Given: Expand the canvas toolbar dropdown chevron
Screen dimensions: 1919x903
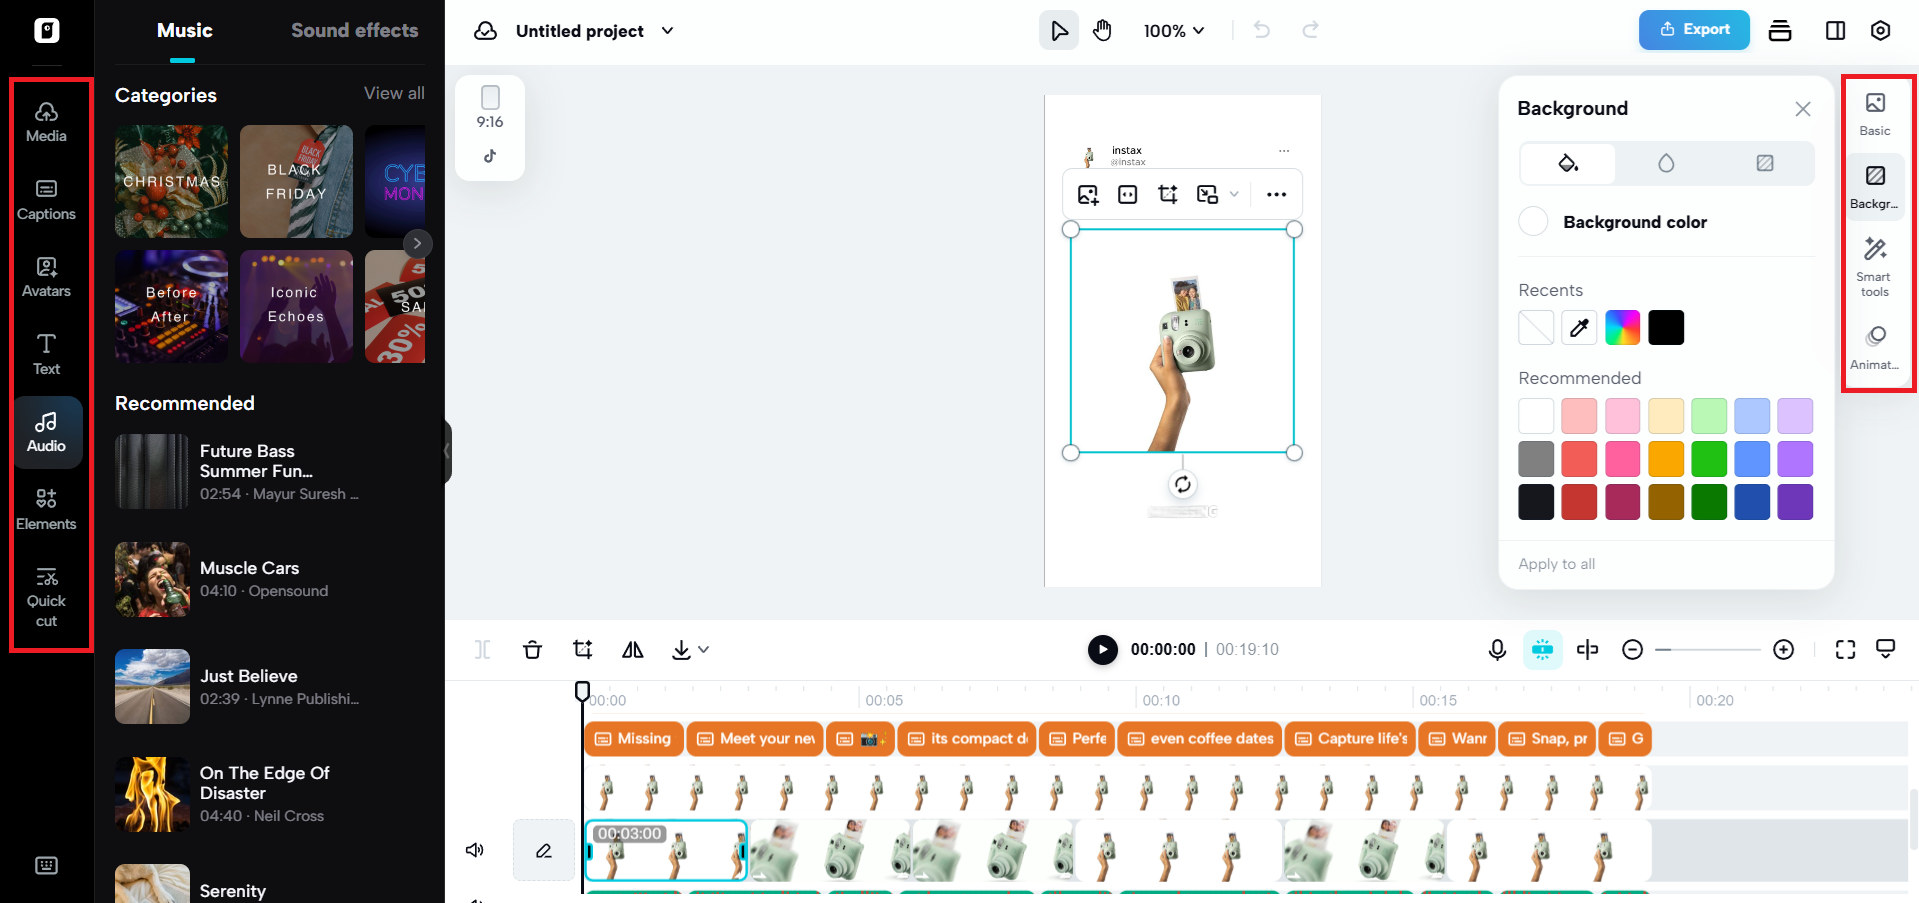Looking at the screenshot, I should click(x=1234, y=194).
